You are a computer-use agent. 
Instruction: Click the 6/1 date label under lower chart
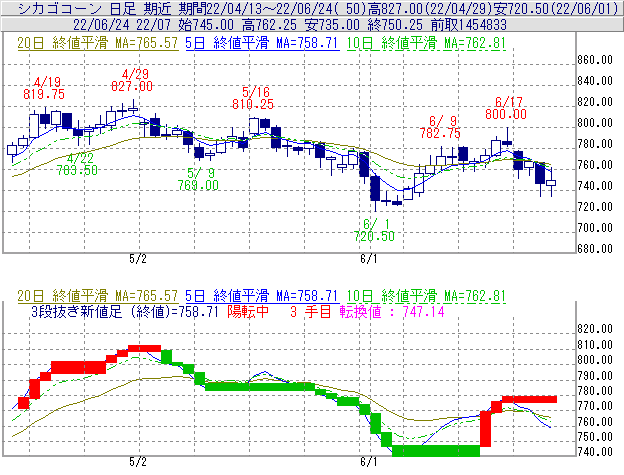coord(369,461)
